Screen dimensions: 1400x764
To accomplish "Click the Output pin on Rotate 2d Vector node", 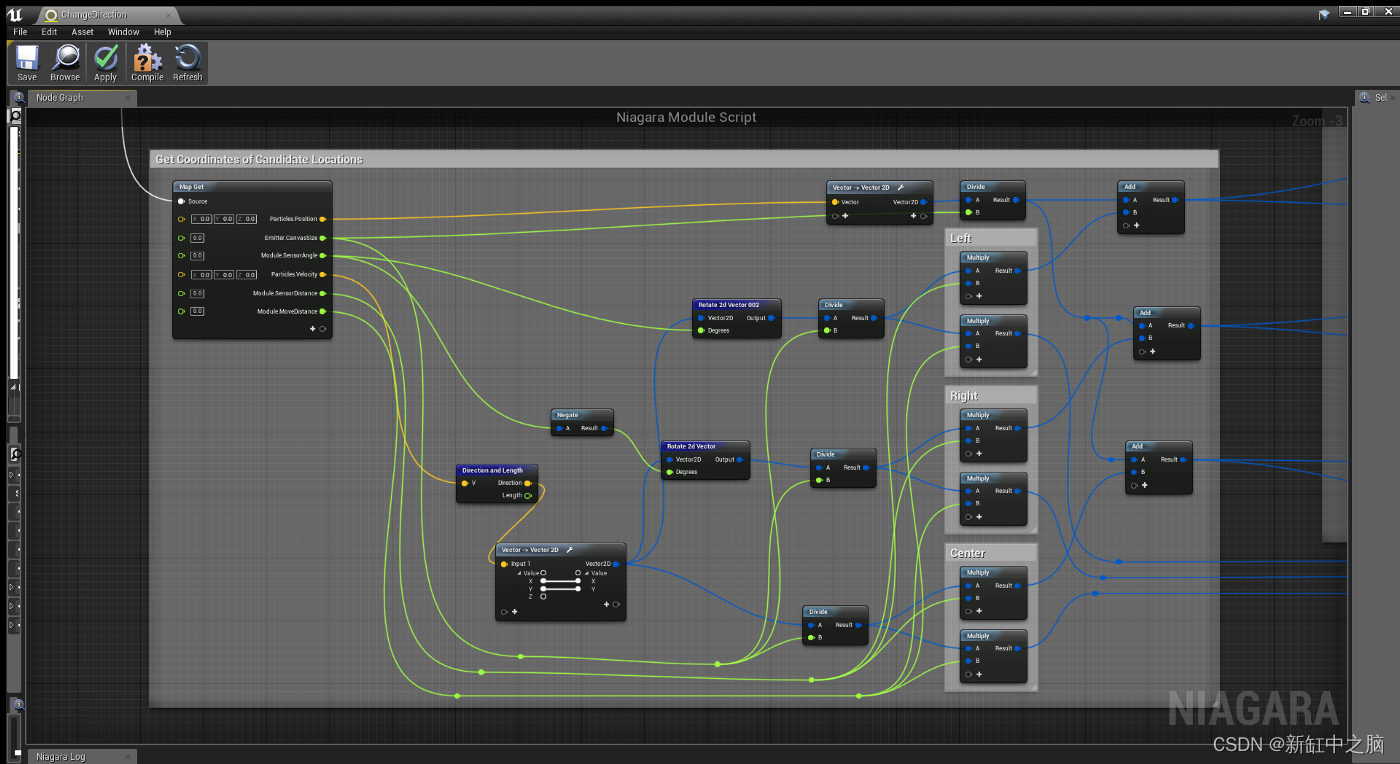I will (741, 460).
